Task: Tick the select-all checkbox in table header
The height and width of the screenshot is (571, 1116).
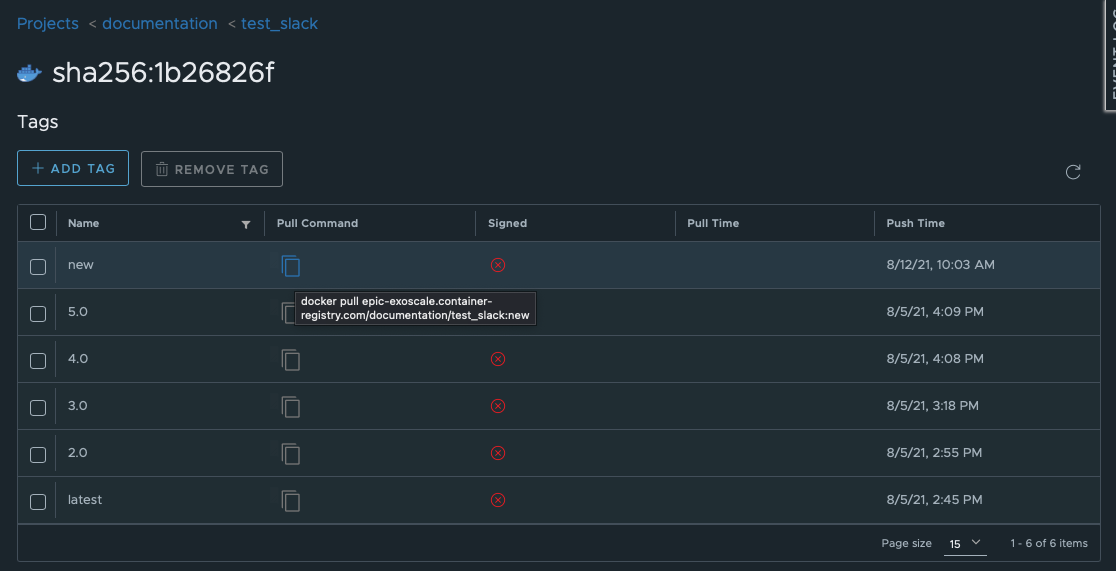Action: click(38, 222)
